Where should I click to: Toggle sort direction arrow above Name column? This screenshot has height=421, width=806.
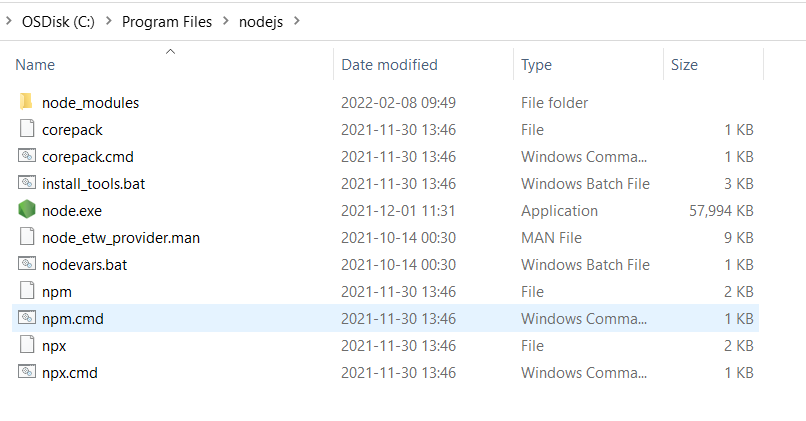click(x=171, y=51)
